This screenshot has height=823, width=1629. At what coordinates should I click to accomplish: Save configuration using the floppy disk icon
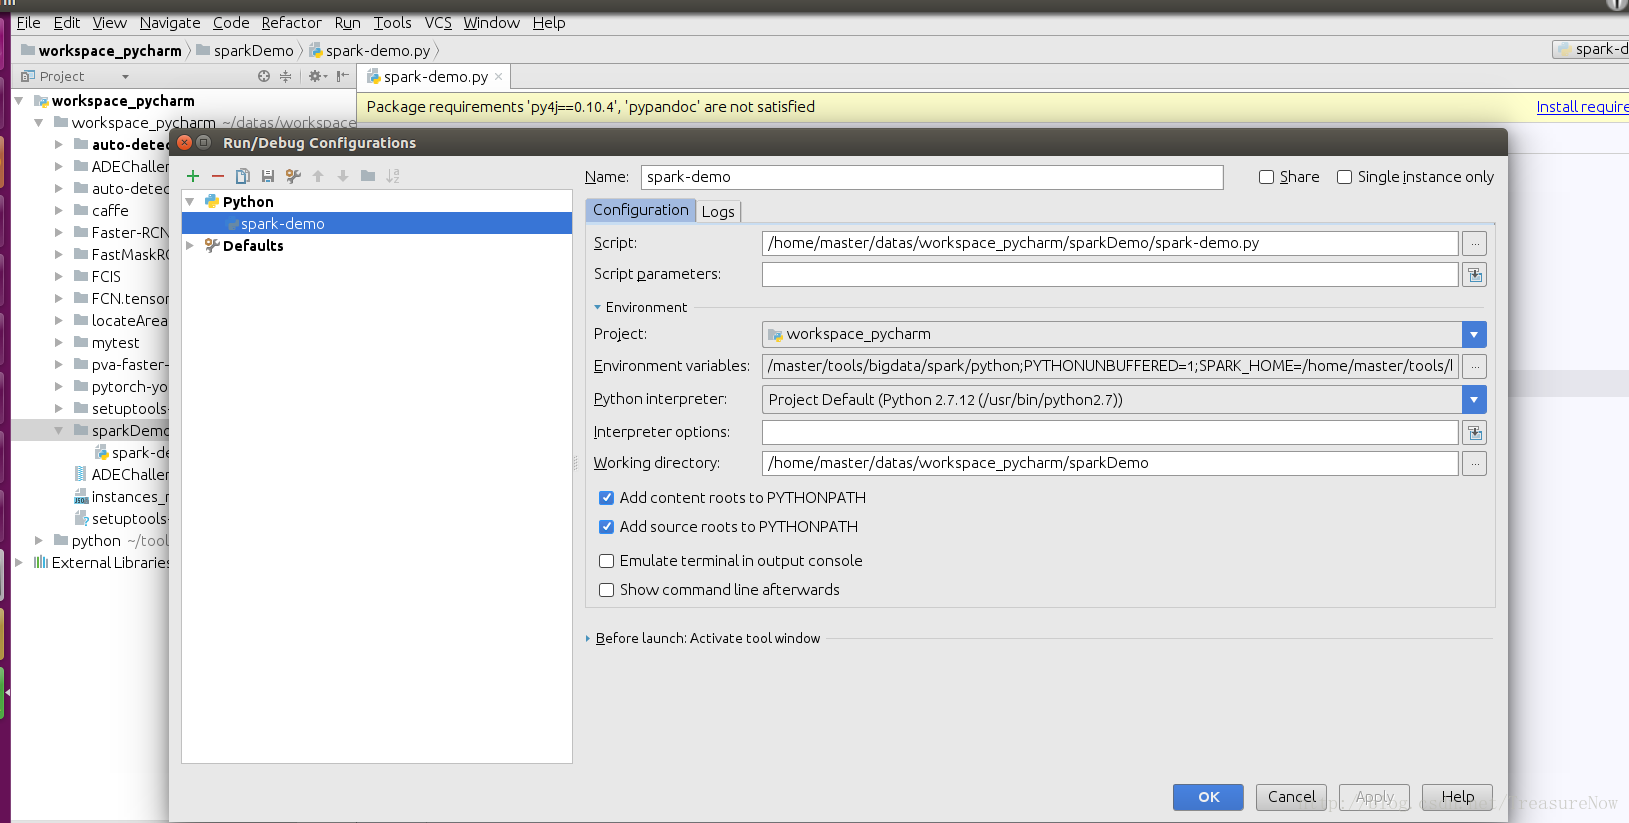click(x=268, y=176)
